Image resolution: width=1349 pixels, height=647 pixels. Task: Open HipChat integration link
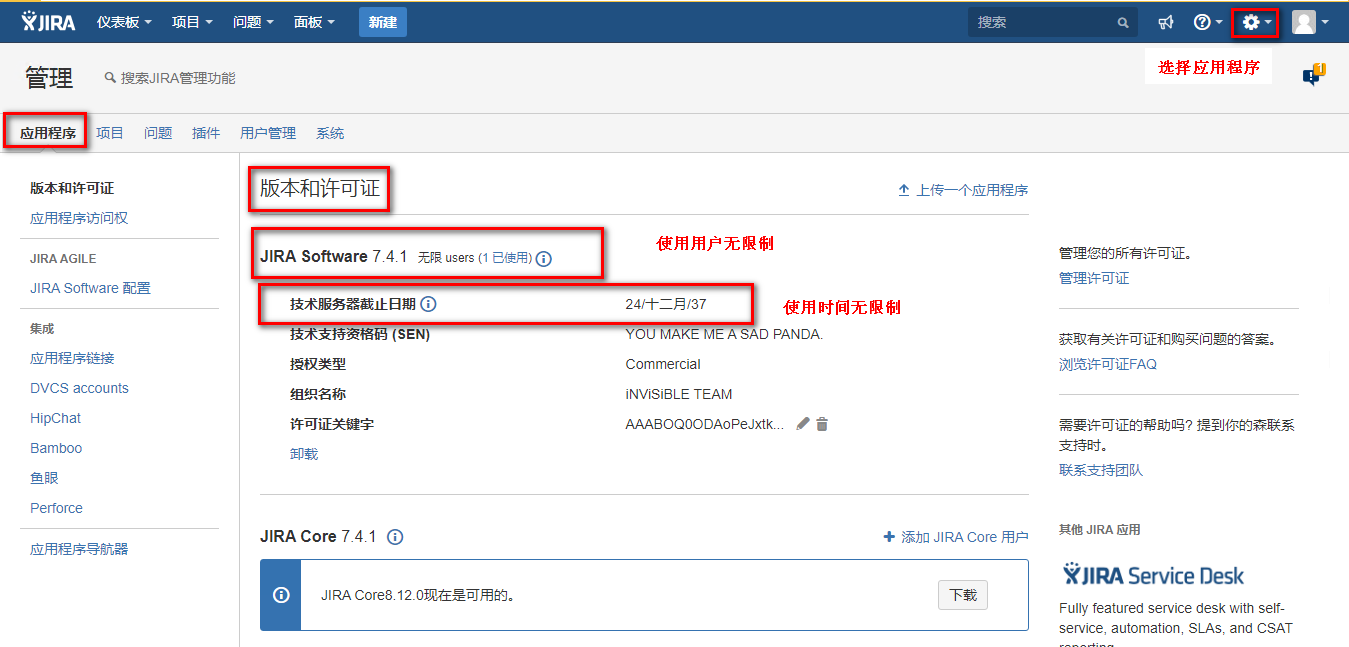pyautogui.click(x=55, y=418)
